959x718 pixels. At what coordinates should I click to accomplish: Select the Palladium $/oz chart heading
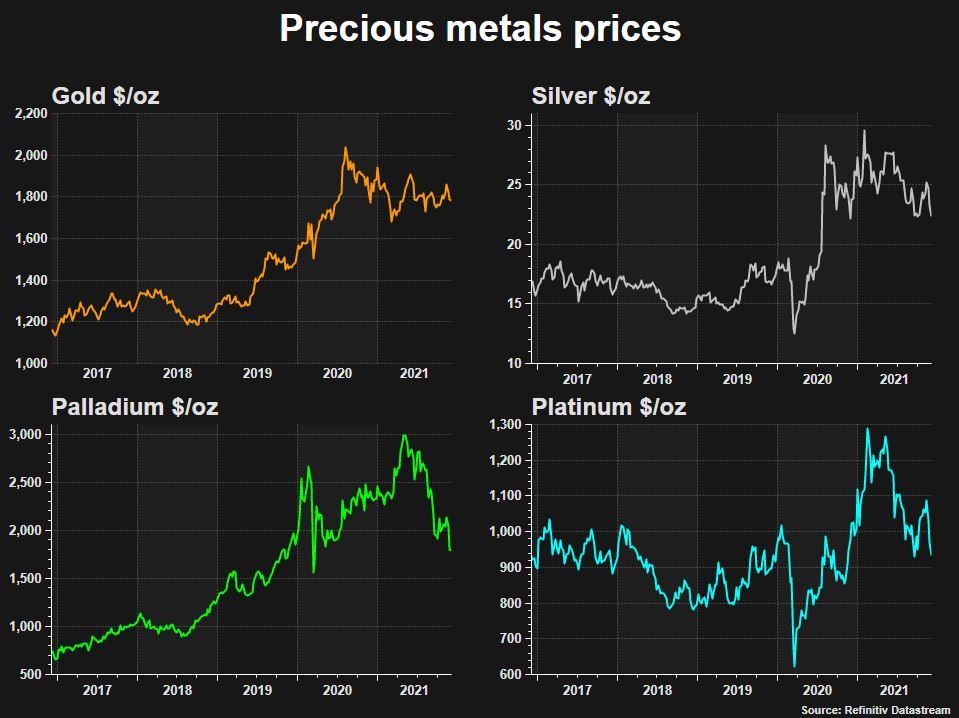(x=135, y=407)
